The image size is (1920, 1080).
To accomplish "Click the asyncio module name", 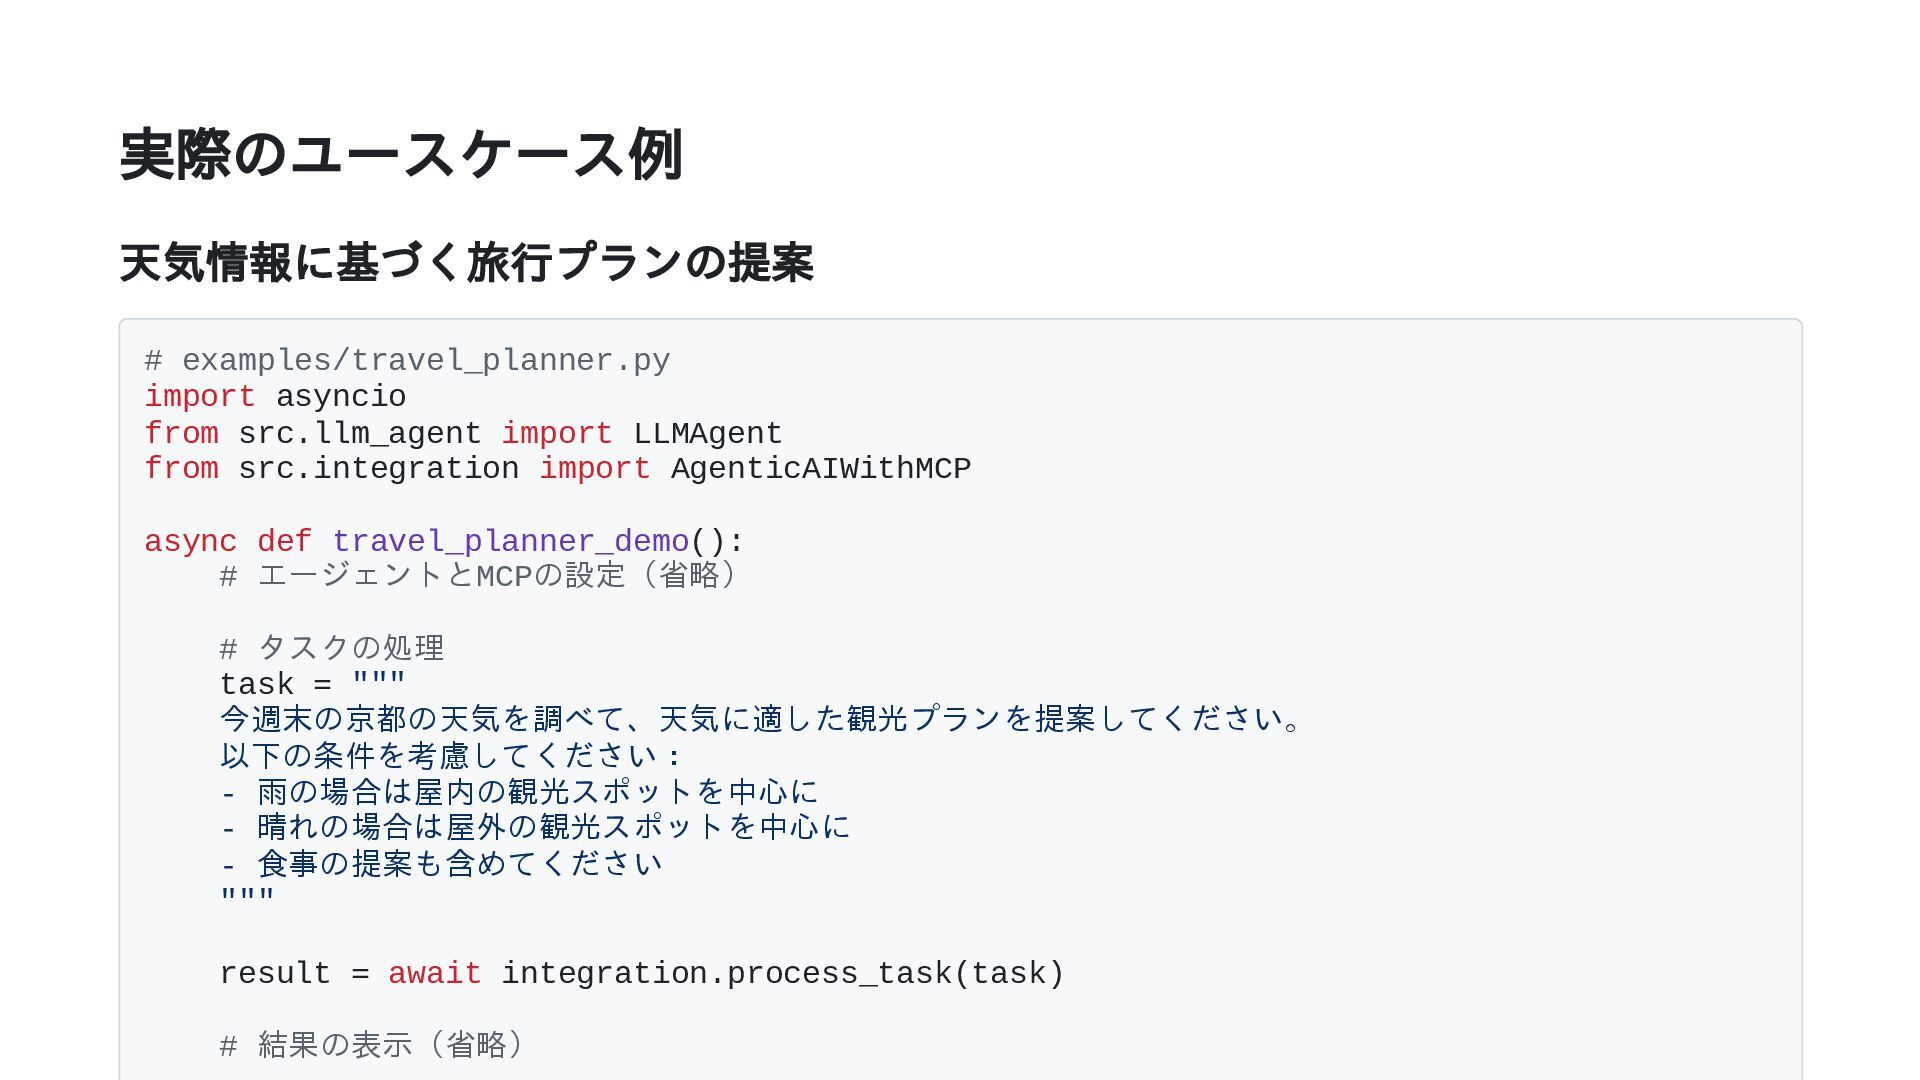I will (340, 397).
